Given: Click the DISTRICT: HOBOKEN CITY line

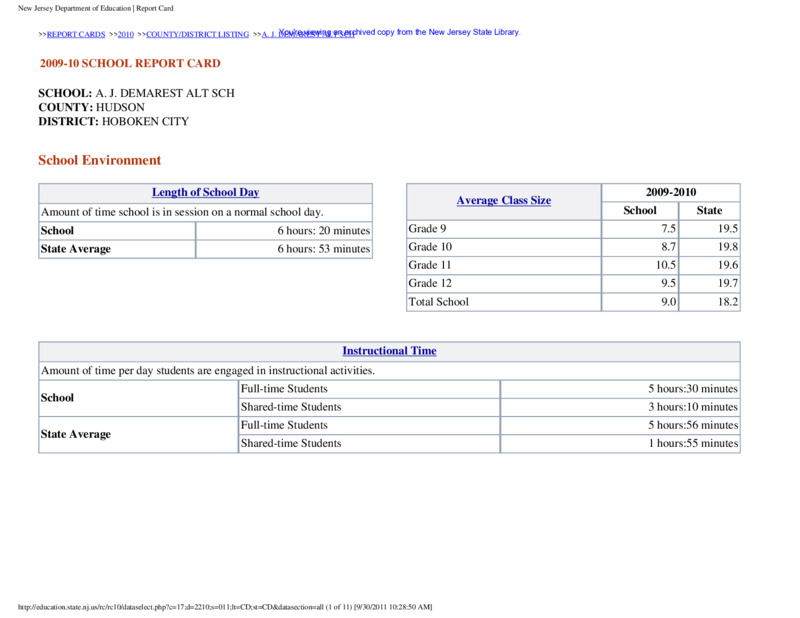Looking at the screenshot, I should [113, 121].
